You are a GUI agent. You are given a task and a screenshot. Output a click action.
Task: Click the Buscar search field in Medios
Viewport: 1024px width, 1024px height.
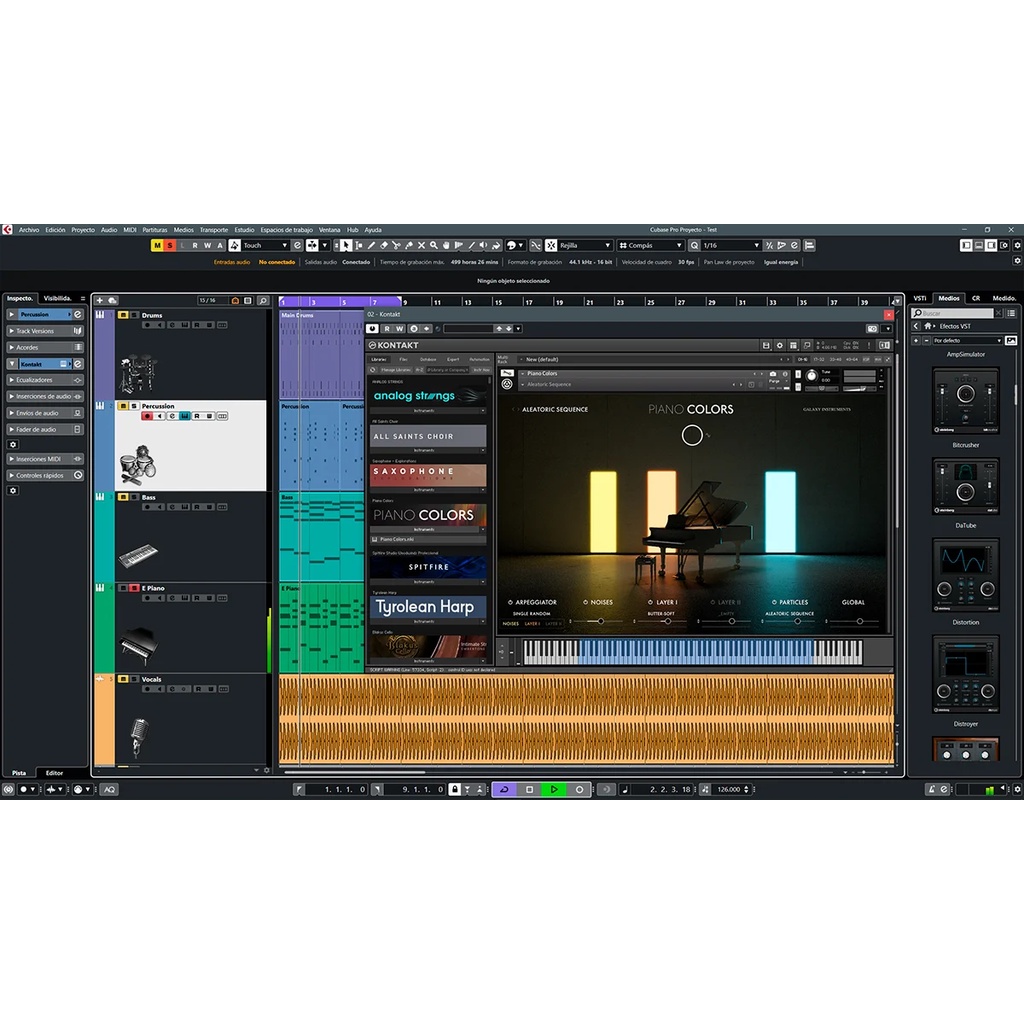(965, 313)
